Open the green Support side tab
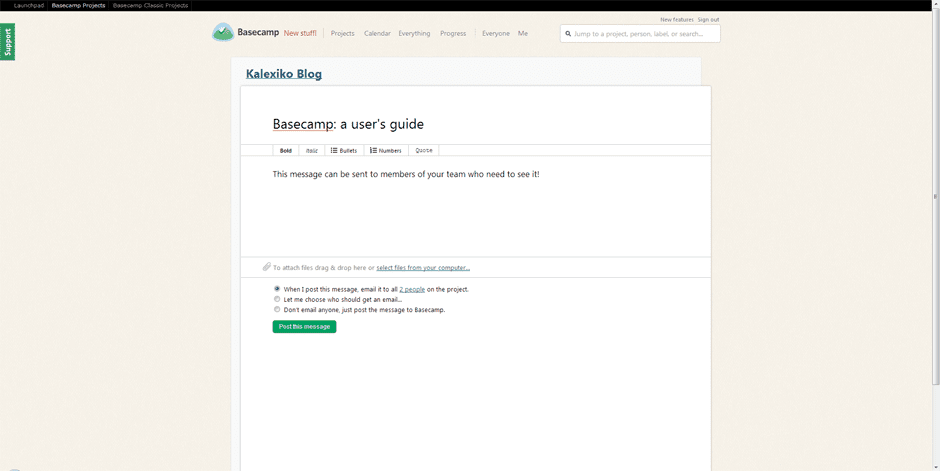 pyautogui.click(x=8, y=42)
